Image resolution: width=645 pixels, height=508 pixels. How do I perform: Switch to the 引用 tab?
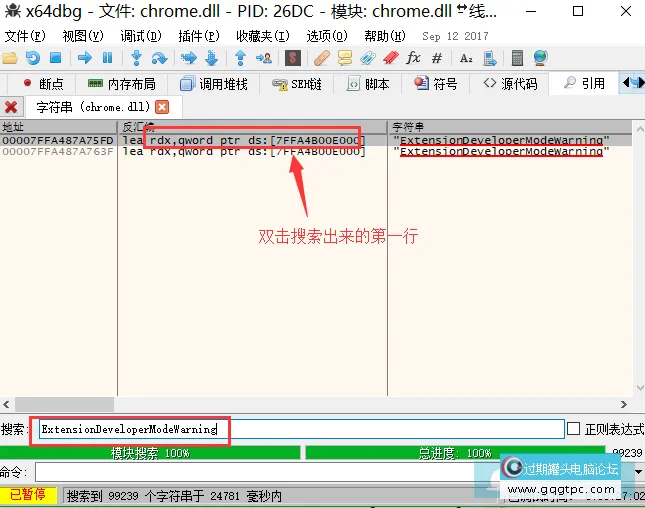(x=584, y=84)
